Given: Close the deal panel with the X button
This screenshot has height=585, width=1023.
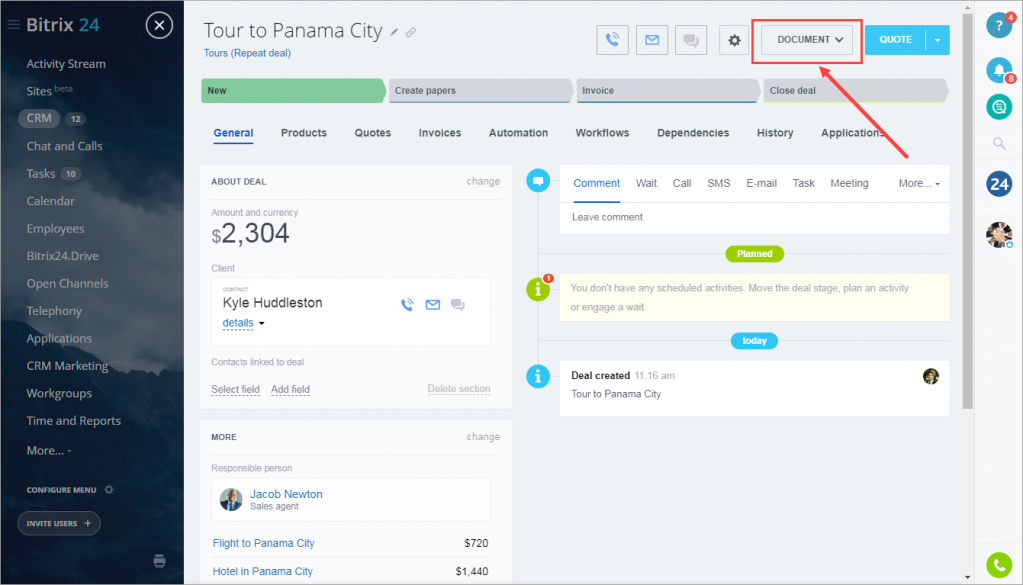Looking at the screenshot, I should (x=159, y=25).
